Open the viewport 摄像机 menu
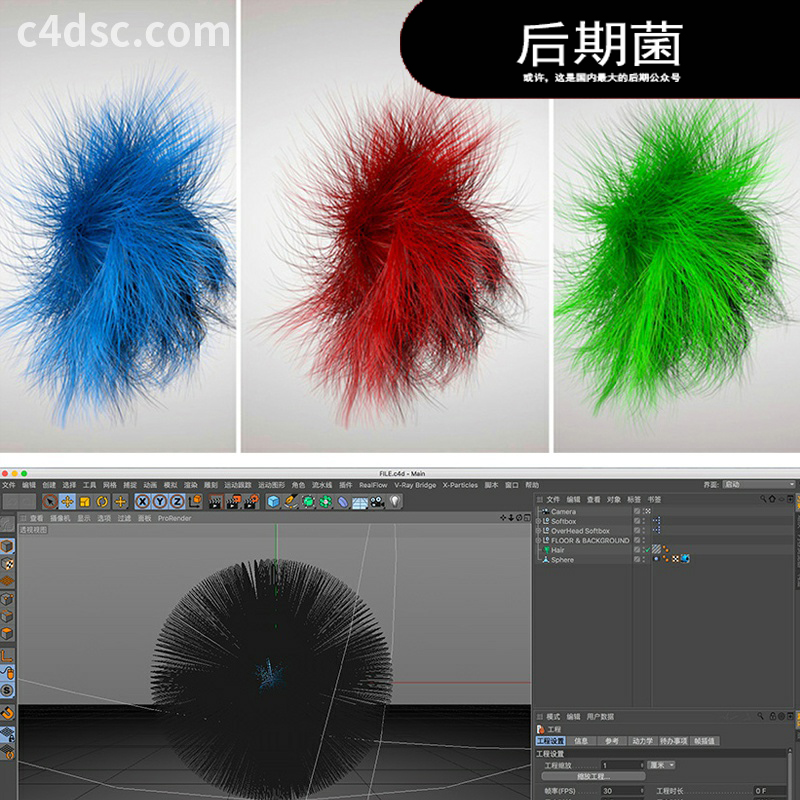800x800 pixels. [60, 518]
